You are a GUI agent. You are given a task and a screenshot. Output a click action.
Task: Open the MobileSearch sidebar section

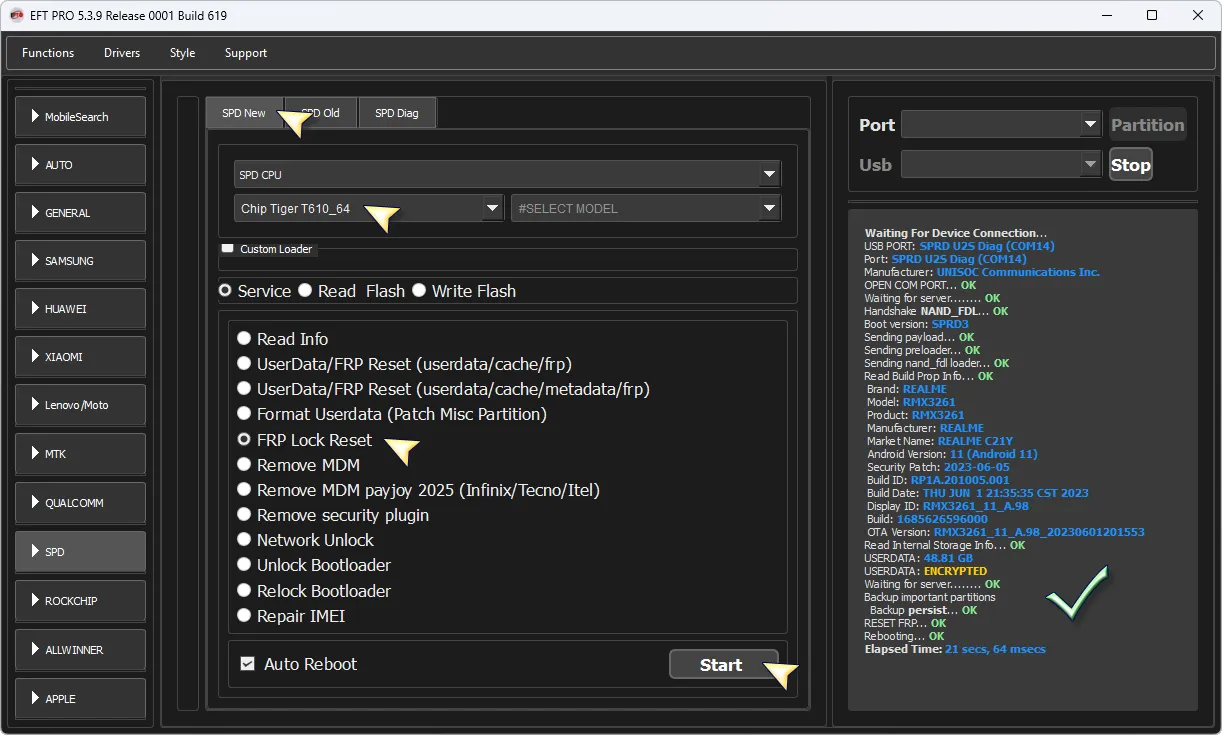click(80, 117)
